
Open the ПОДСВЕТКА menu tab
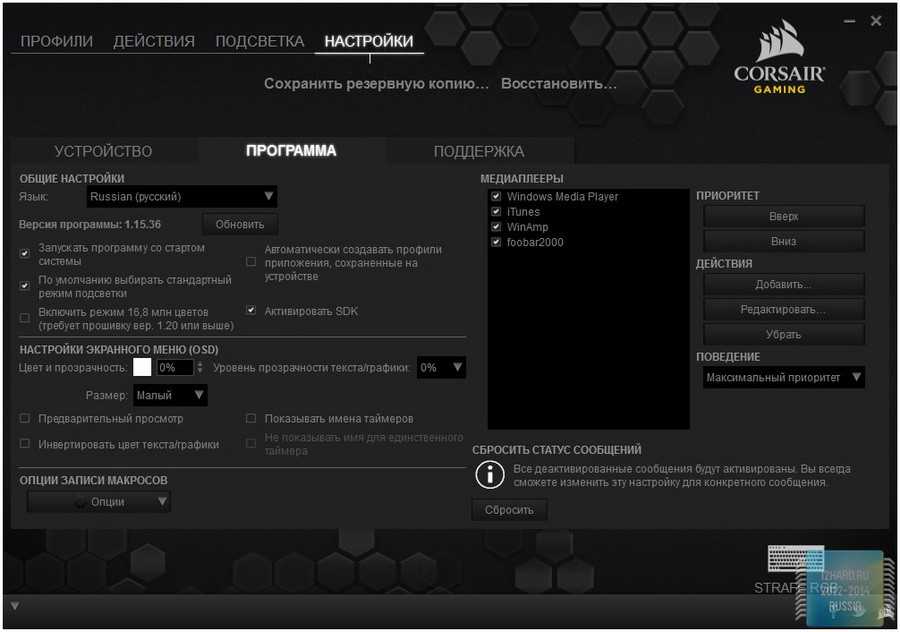click(259, 41)
